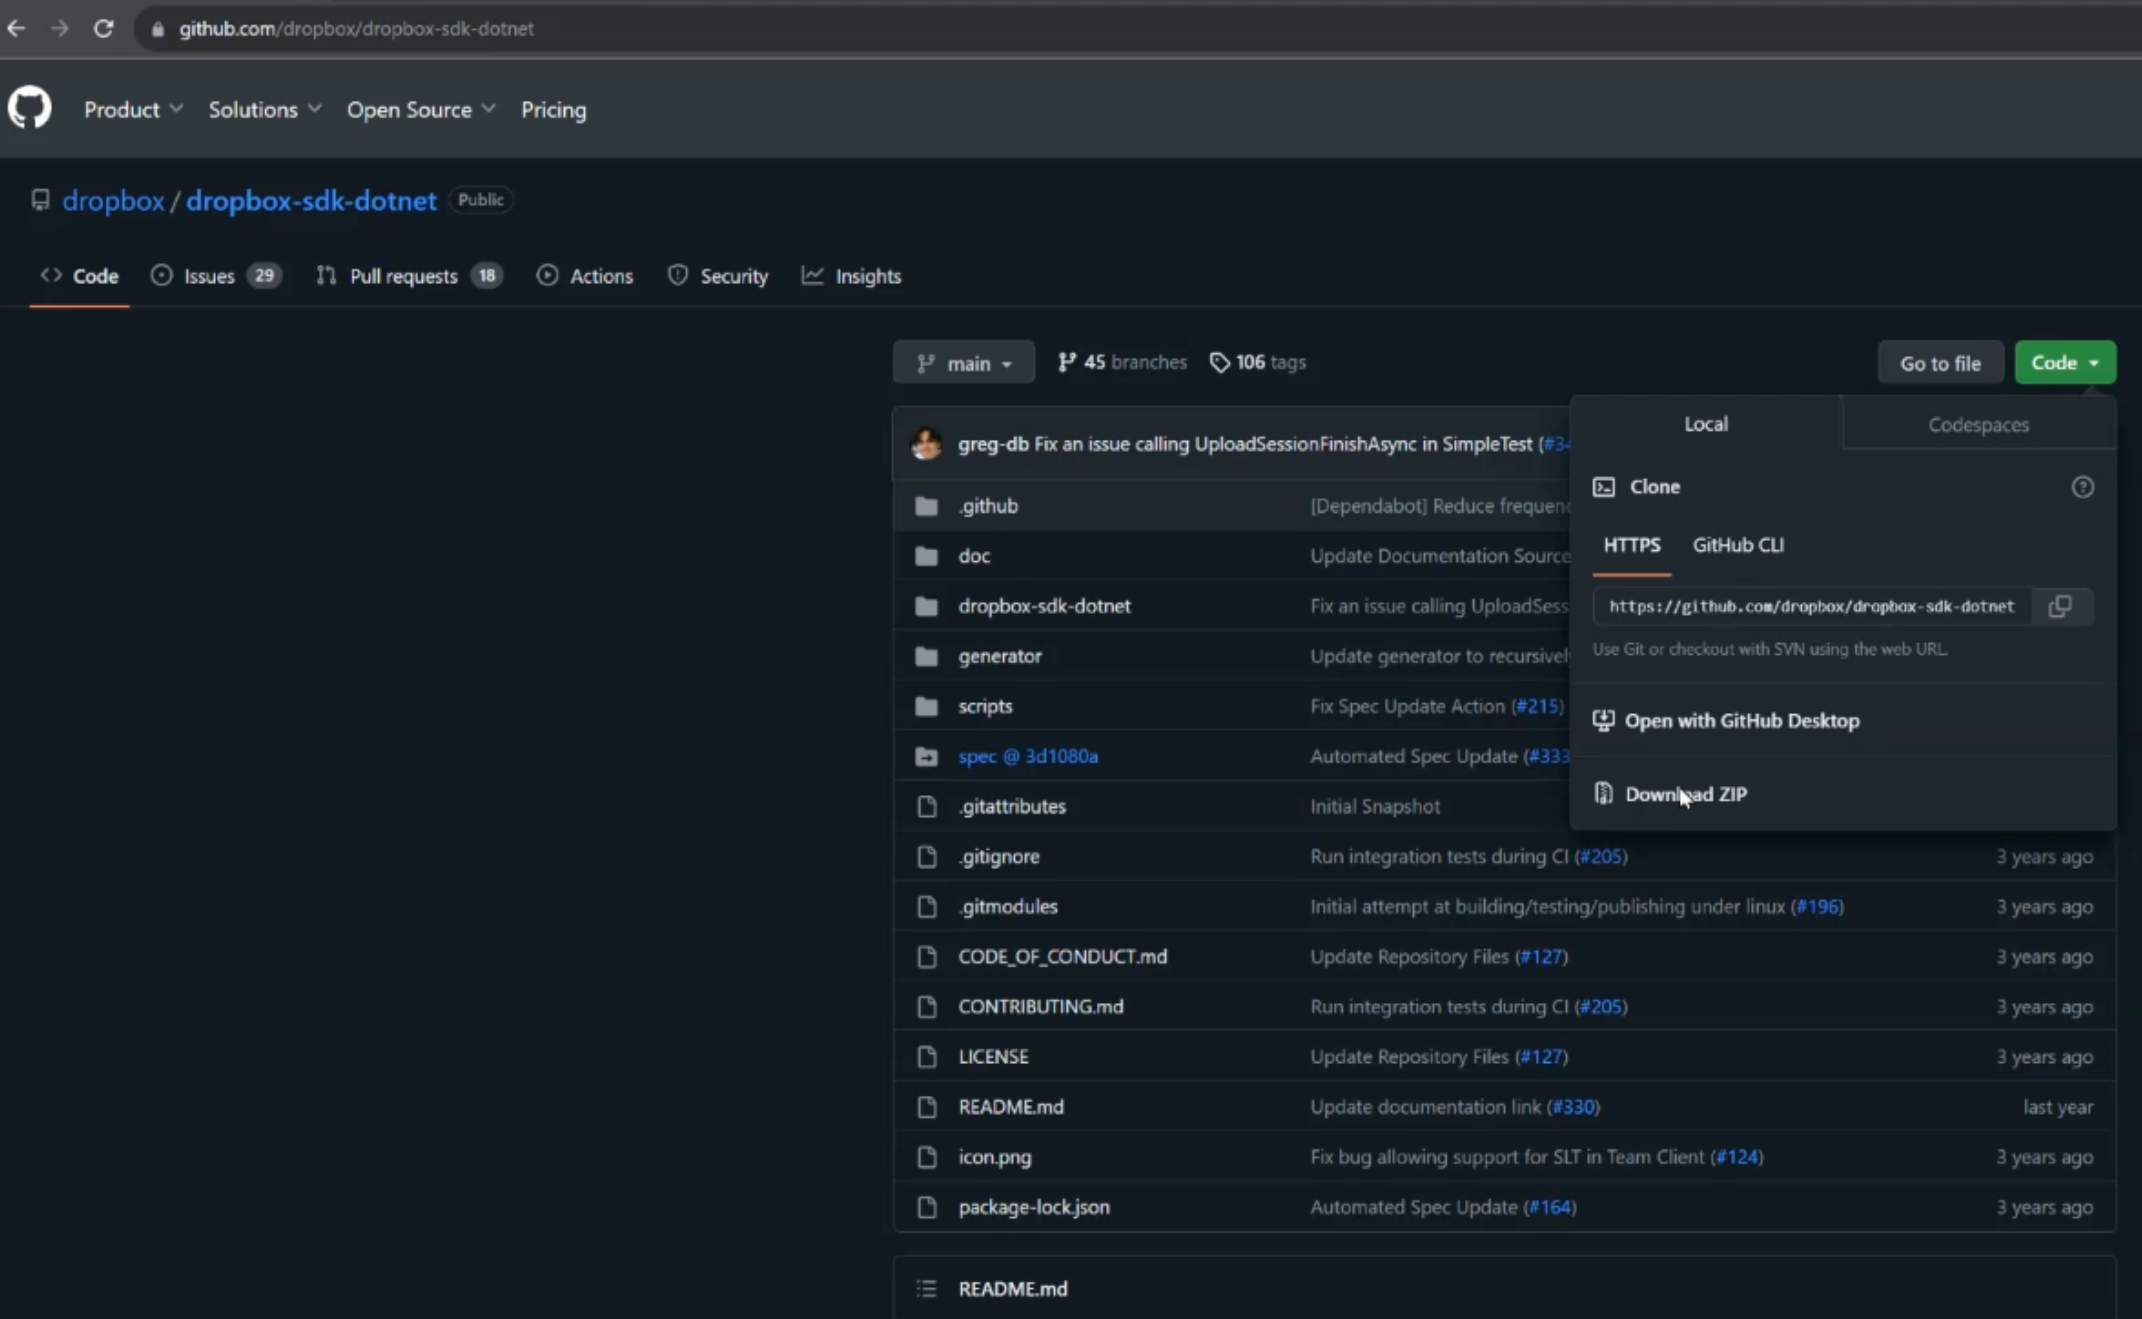Image resolution: width=2142 pixels, height=1319 pixels.
Task: Open pull request #330 link
Action: click(1574, 1107)
